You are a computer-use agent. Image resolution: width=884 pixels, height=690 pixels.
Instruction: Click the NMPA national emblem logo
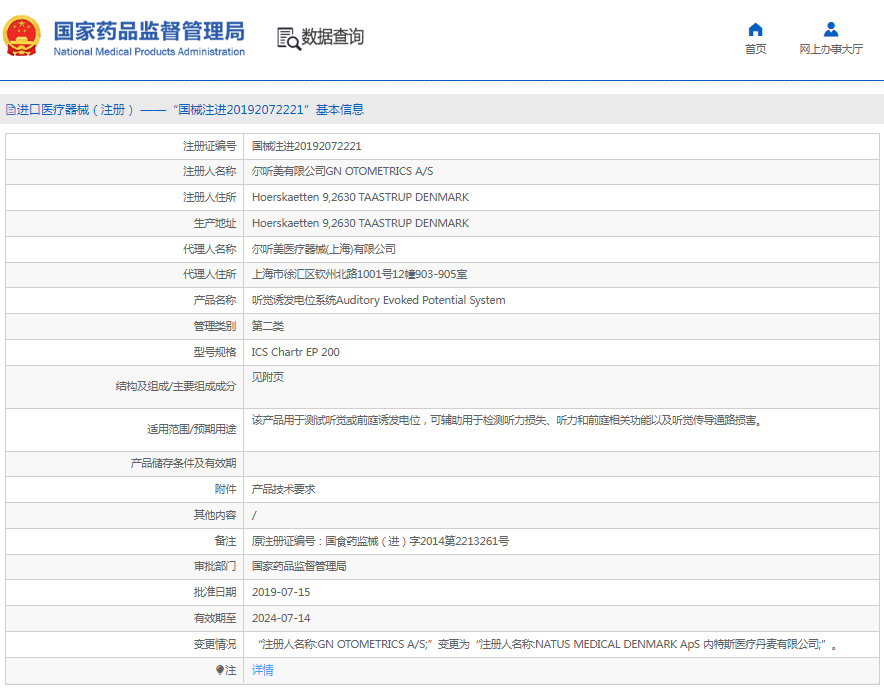(22, 37)
